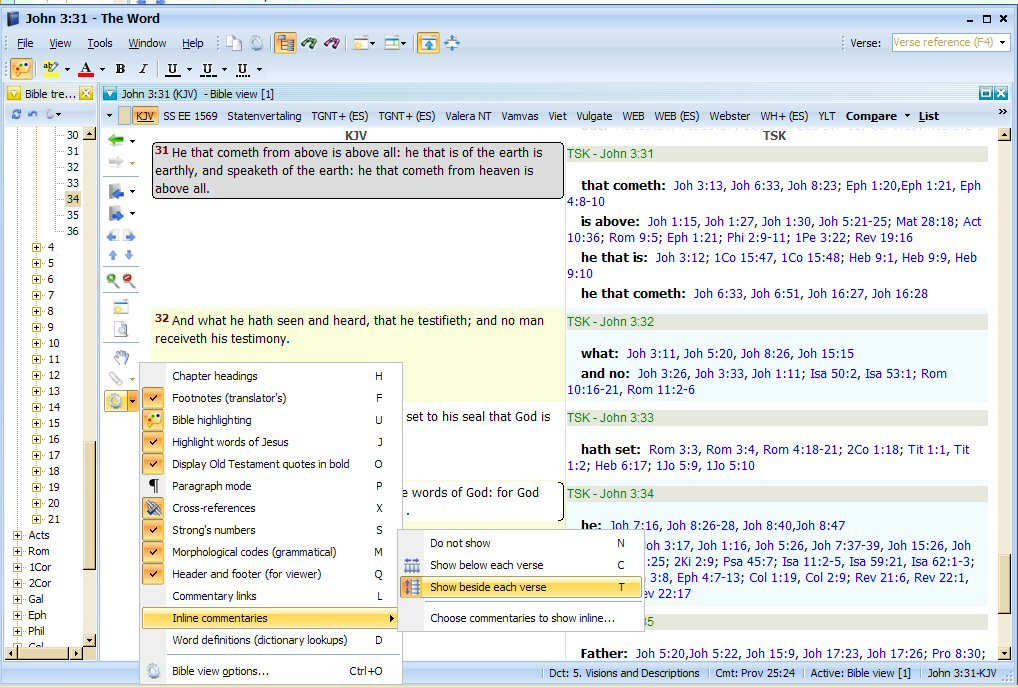Screen dimensions: 1018x688
Task: Click the undo arrow in Bible tree panel
Action: (x=32, y=114)
